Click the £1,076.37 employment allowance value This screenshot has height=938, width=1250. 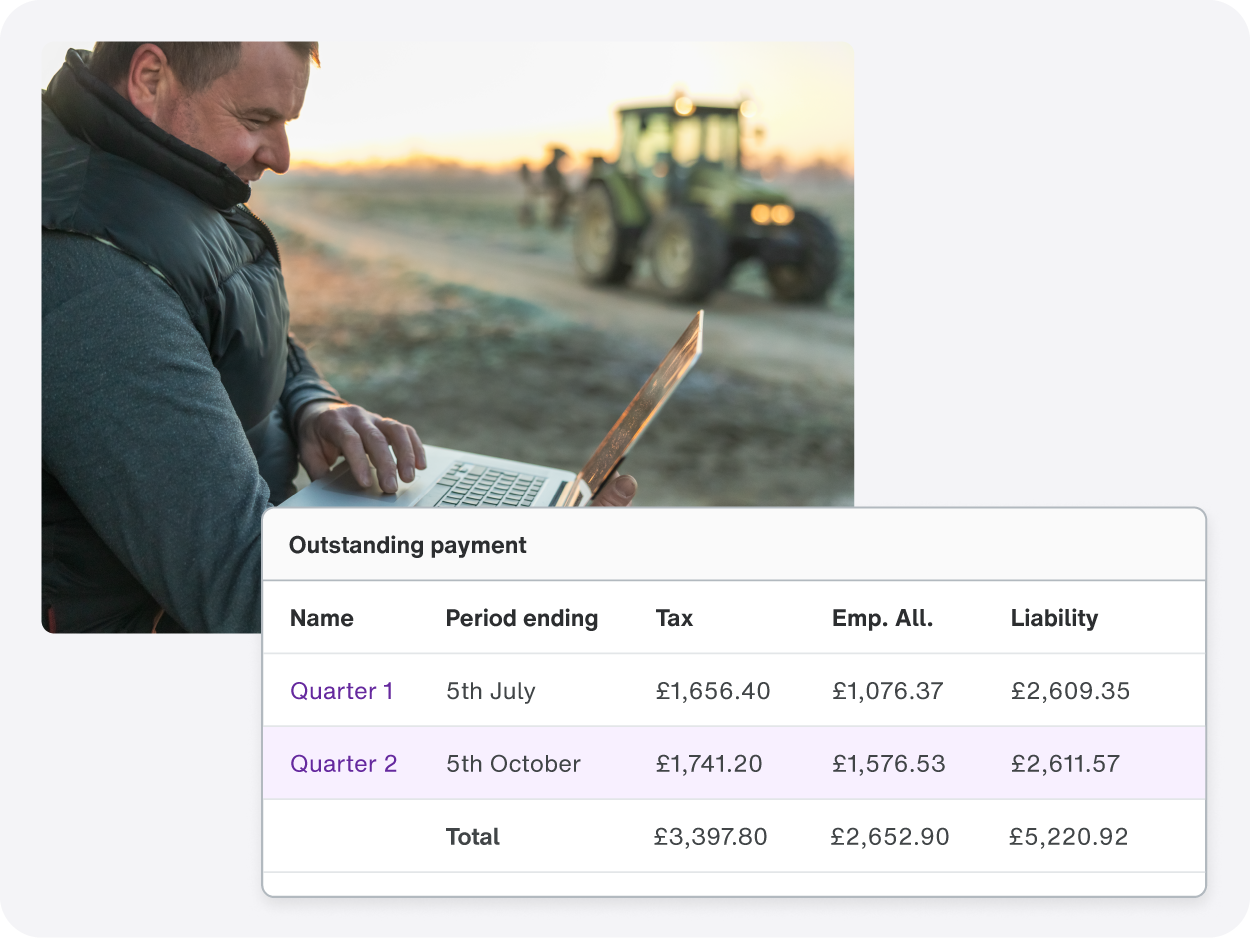(888, 691)
